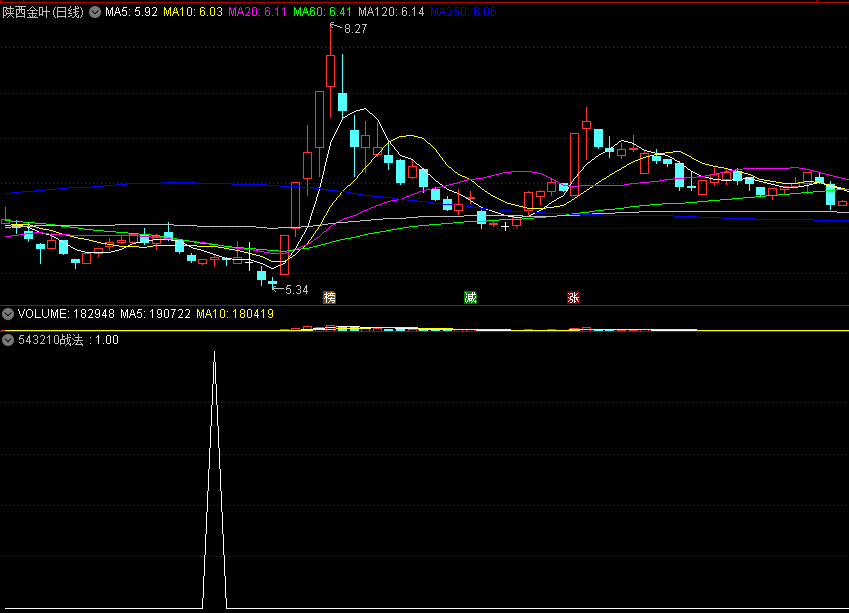Click the 543210战法 : 1.00 label

point(68,340)
